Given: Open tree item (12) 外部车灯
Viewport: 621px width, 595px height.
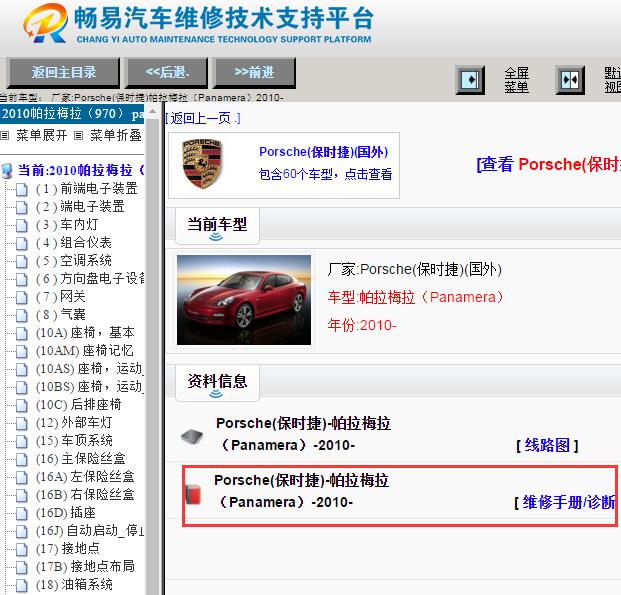Looking at the screenshot, I should 74,423.
